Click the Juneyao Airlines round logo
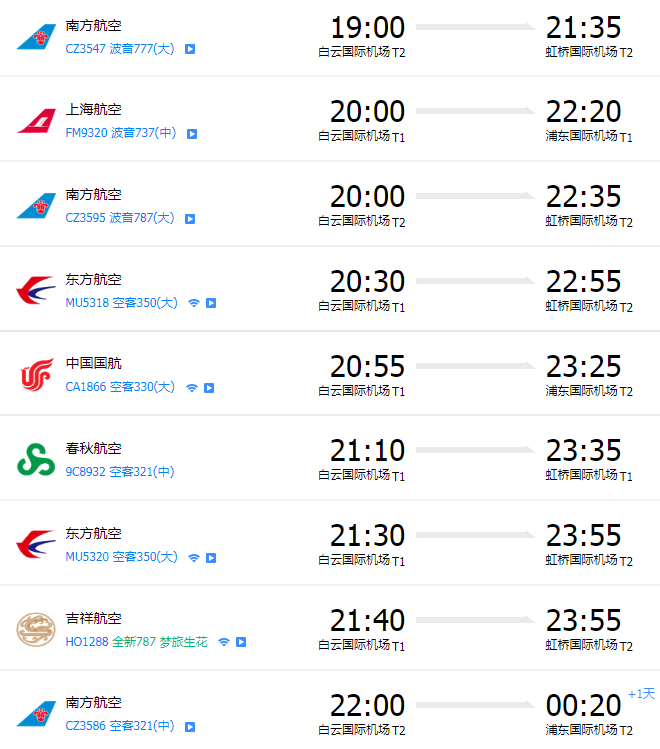The width and height of the screenshot is (660, 749). (36, 630)
